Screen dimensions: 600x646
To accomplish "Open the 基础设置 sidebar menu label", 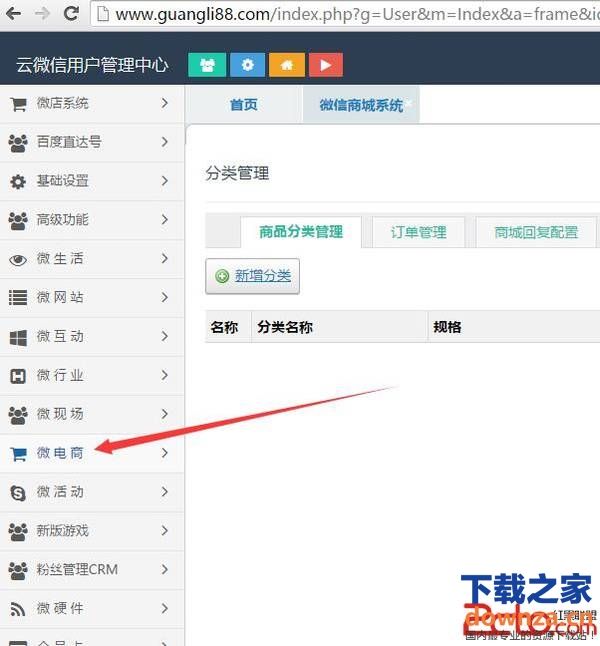I will [x=63, y=180].
